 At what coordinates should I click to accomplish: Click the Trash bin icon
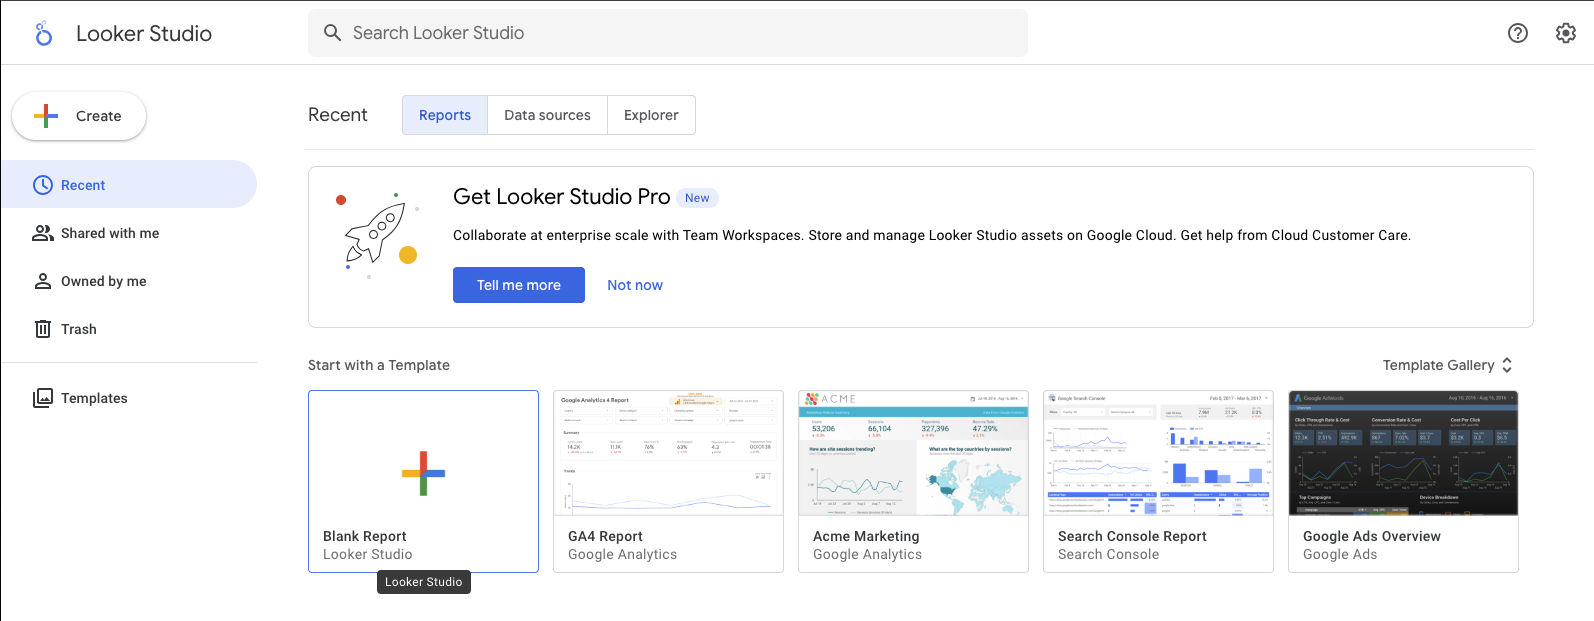(x=43, y=329)
